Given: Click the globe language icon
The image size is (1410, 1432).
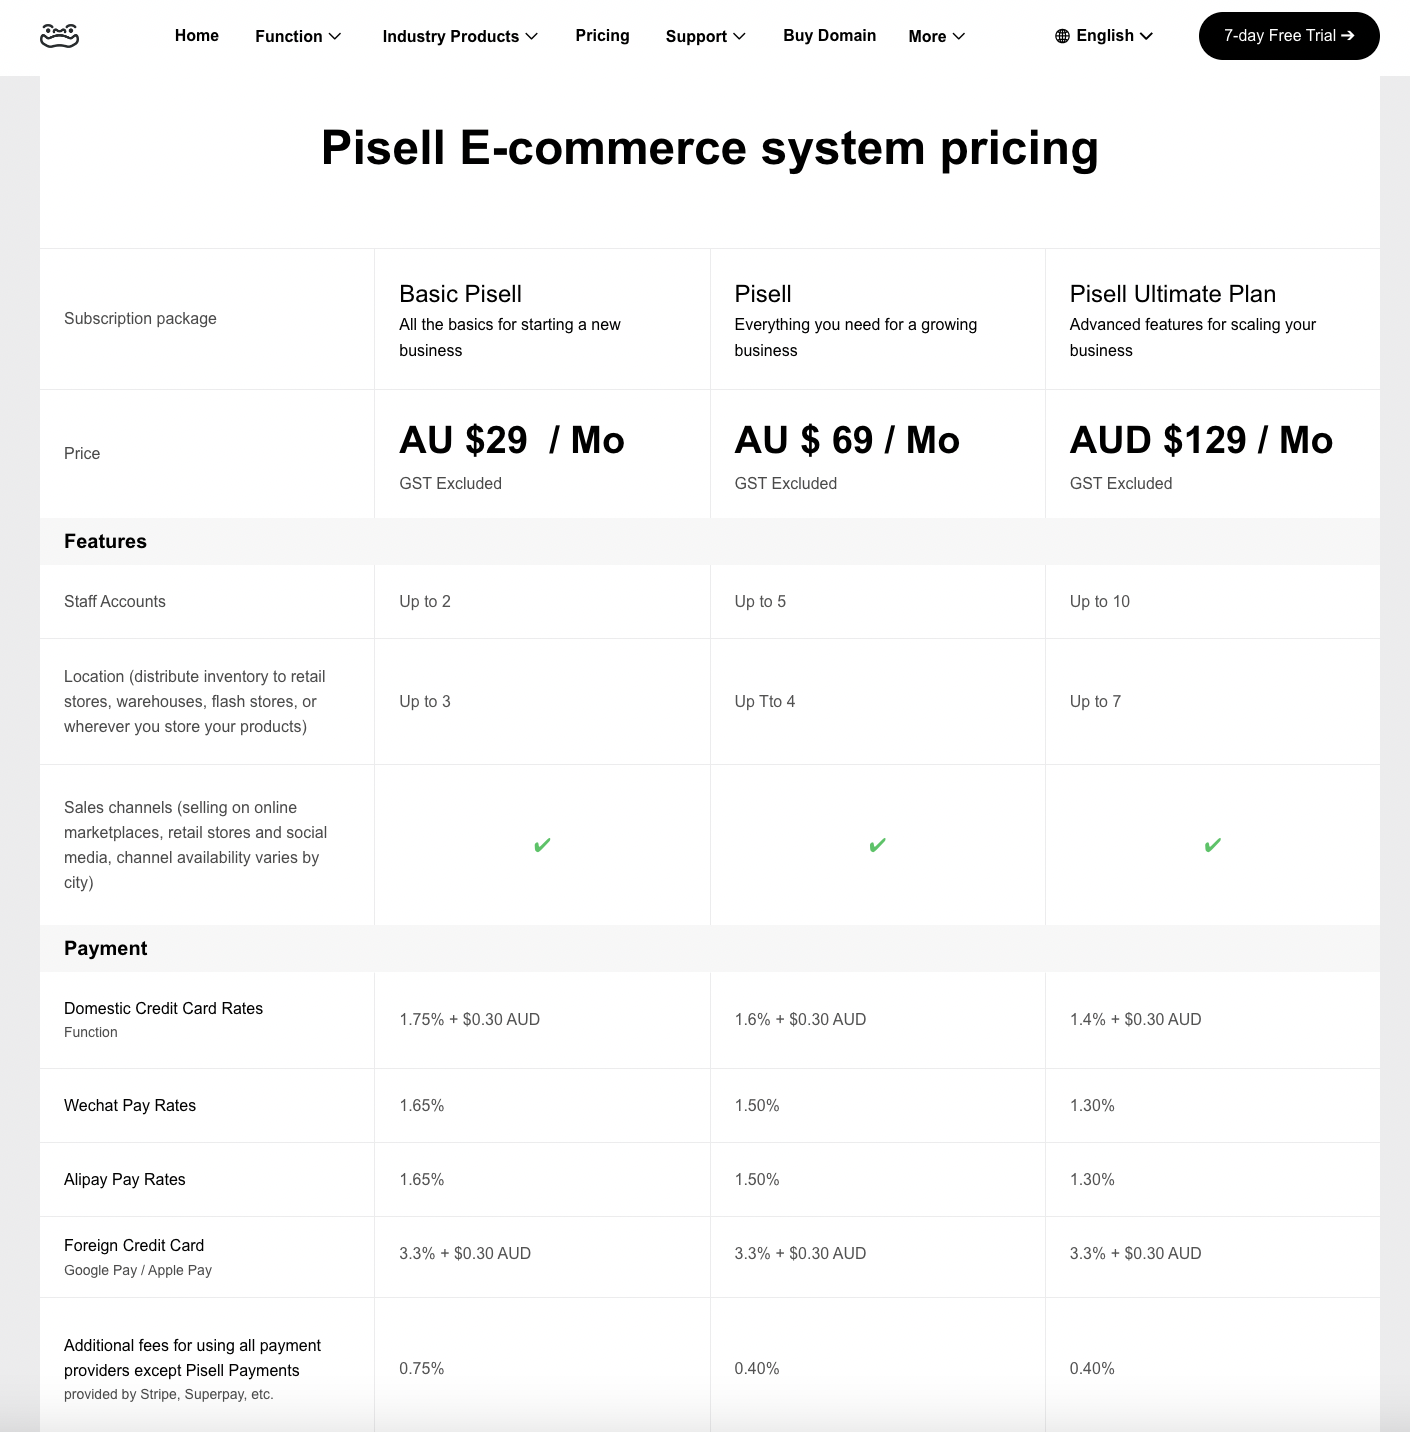Looking at the screenshot, I should 1062,36.
